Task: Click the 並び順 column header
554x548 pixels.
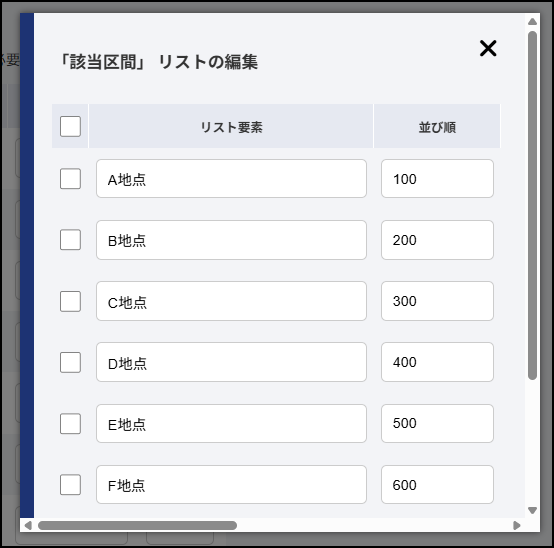Action: (x=437, y=126)
